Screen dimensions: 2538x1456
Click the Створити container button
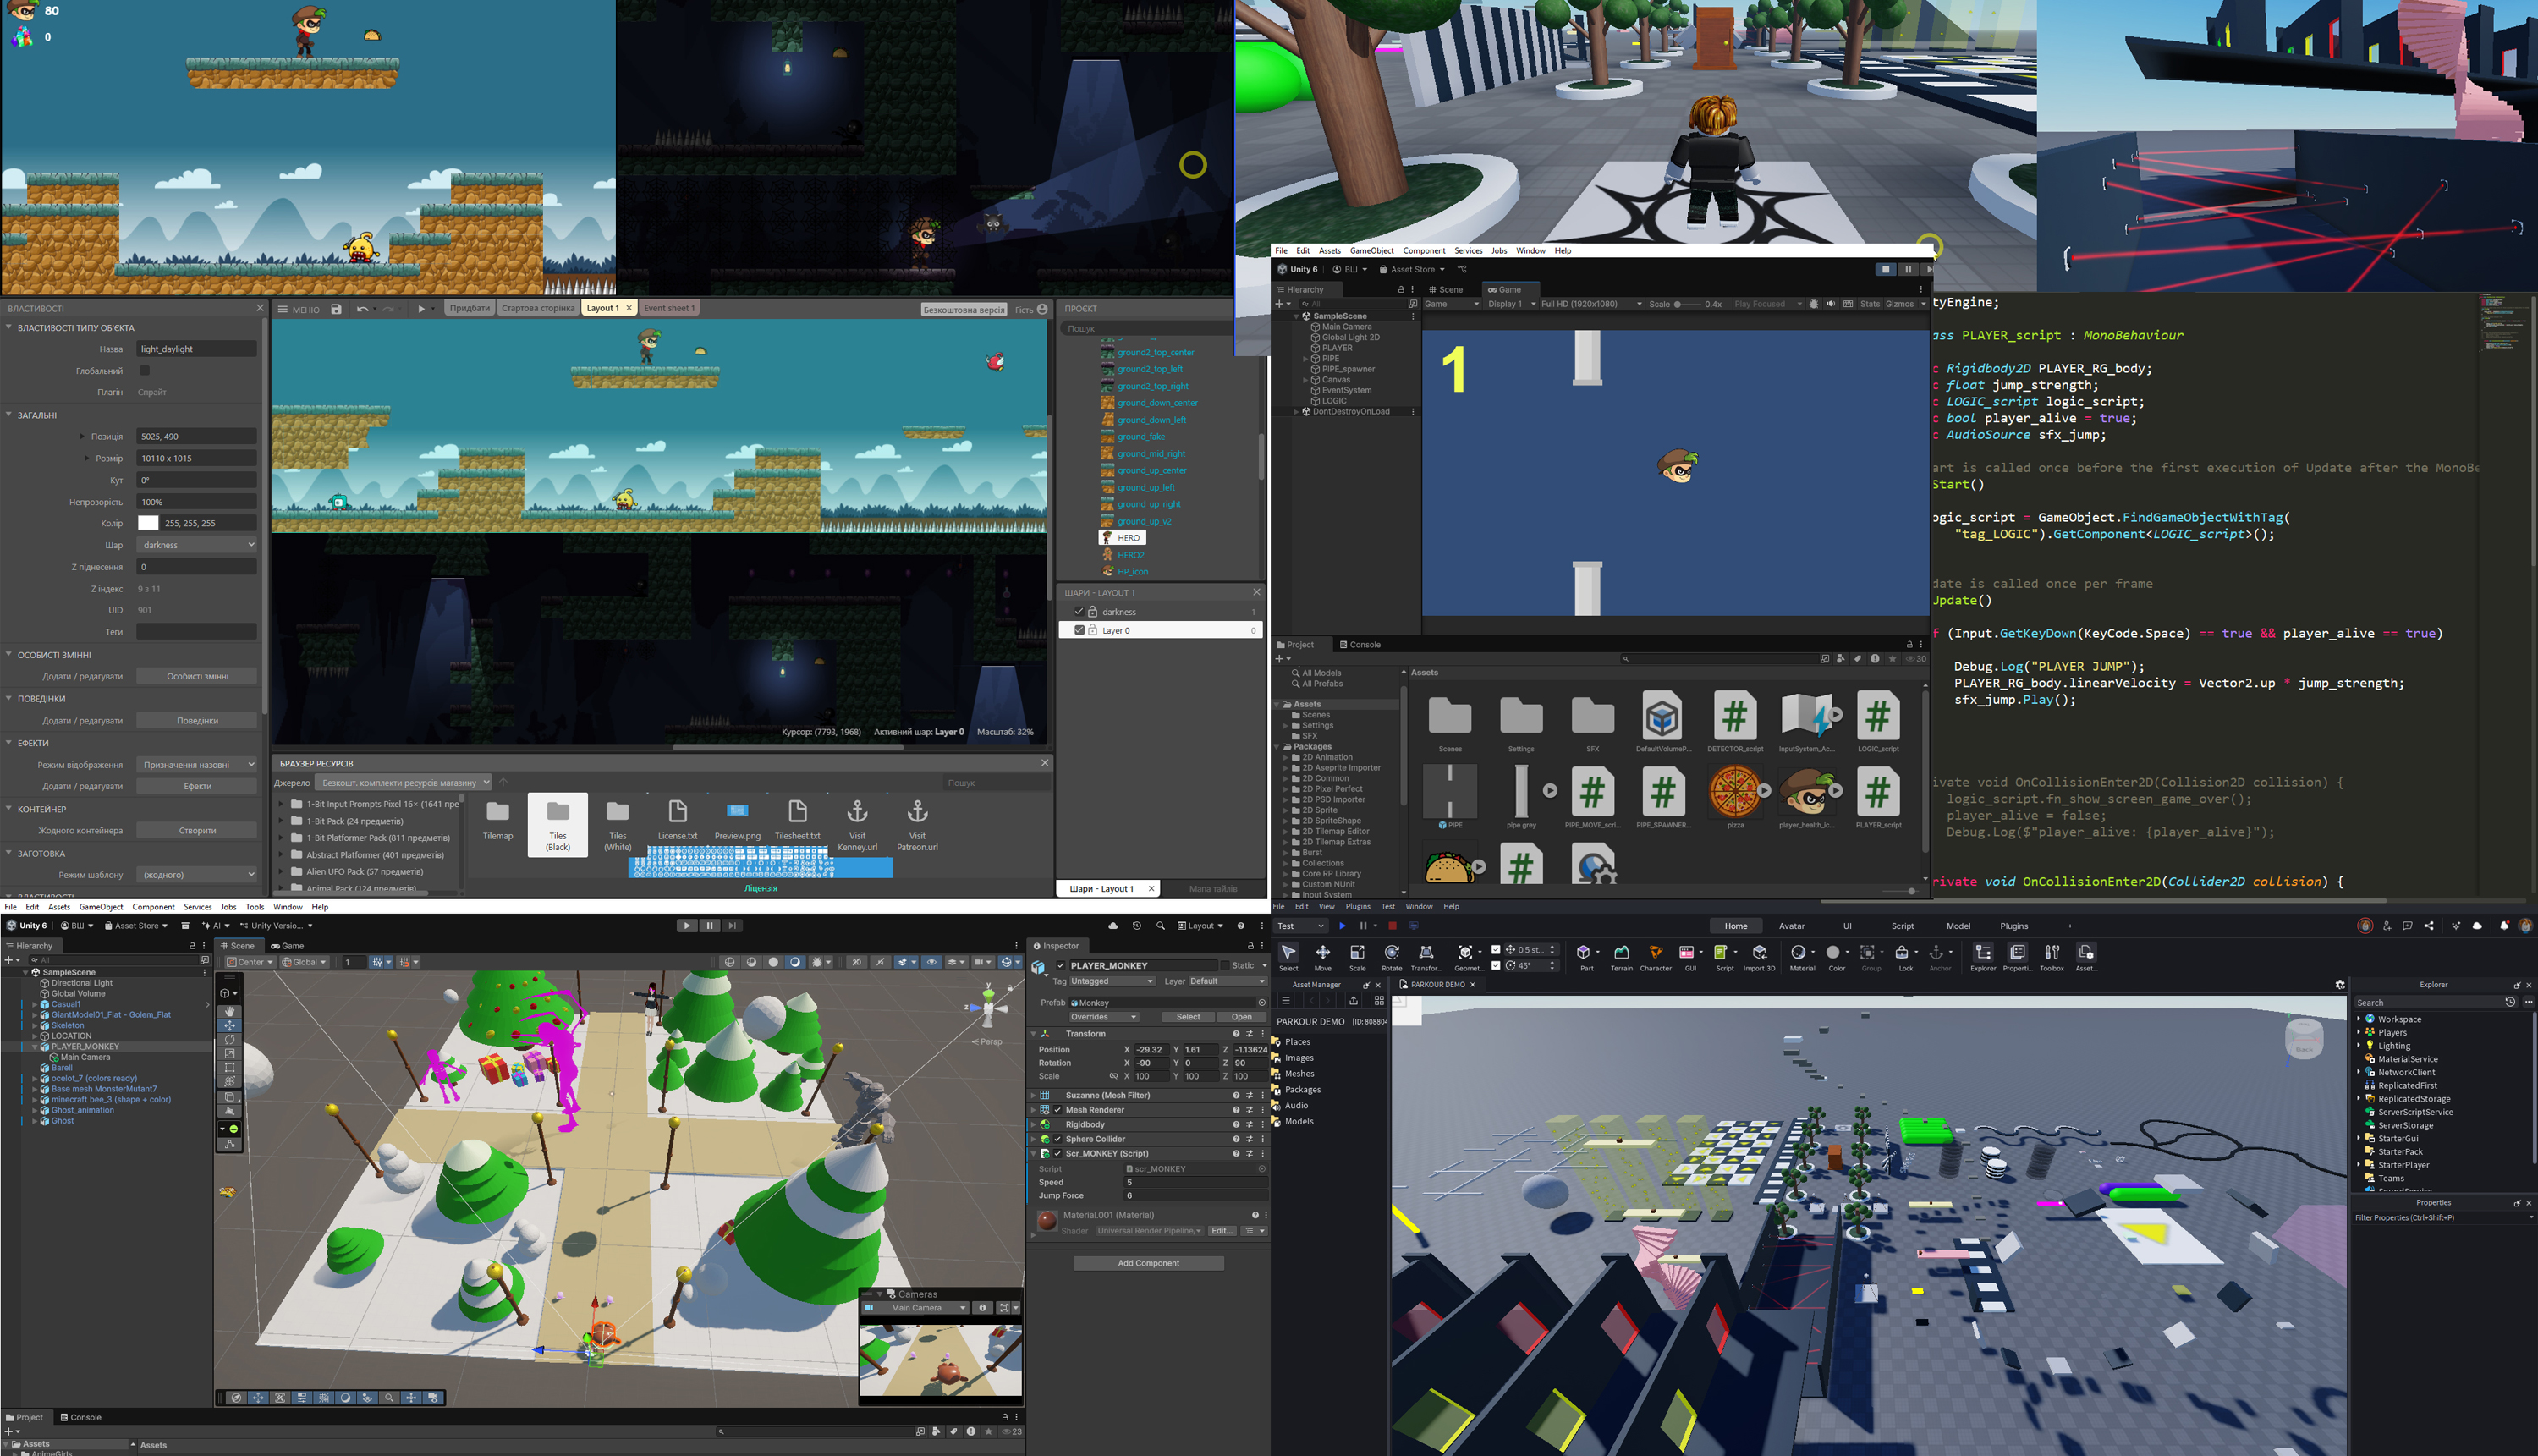(197, 830)
